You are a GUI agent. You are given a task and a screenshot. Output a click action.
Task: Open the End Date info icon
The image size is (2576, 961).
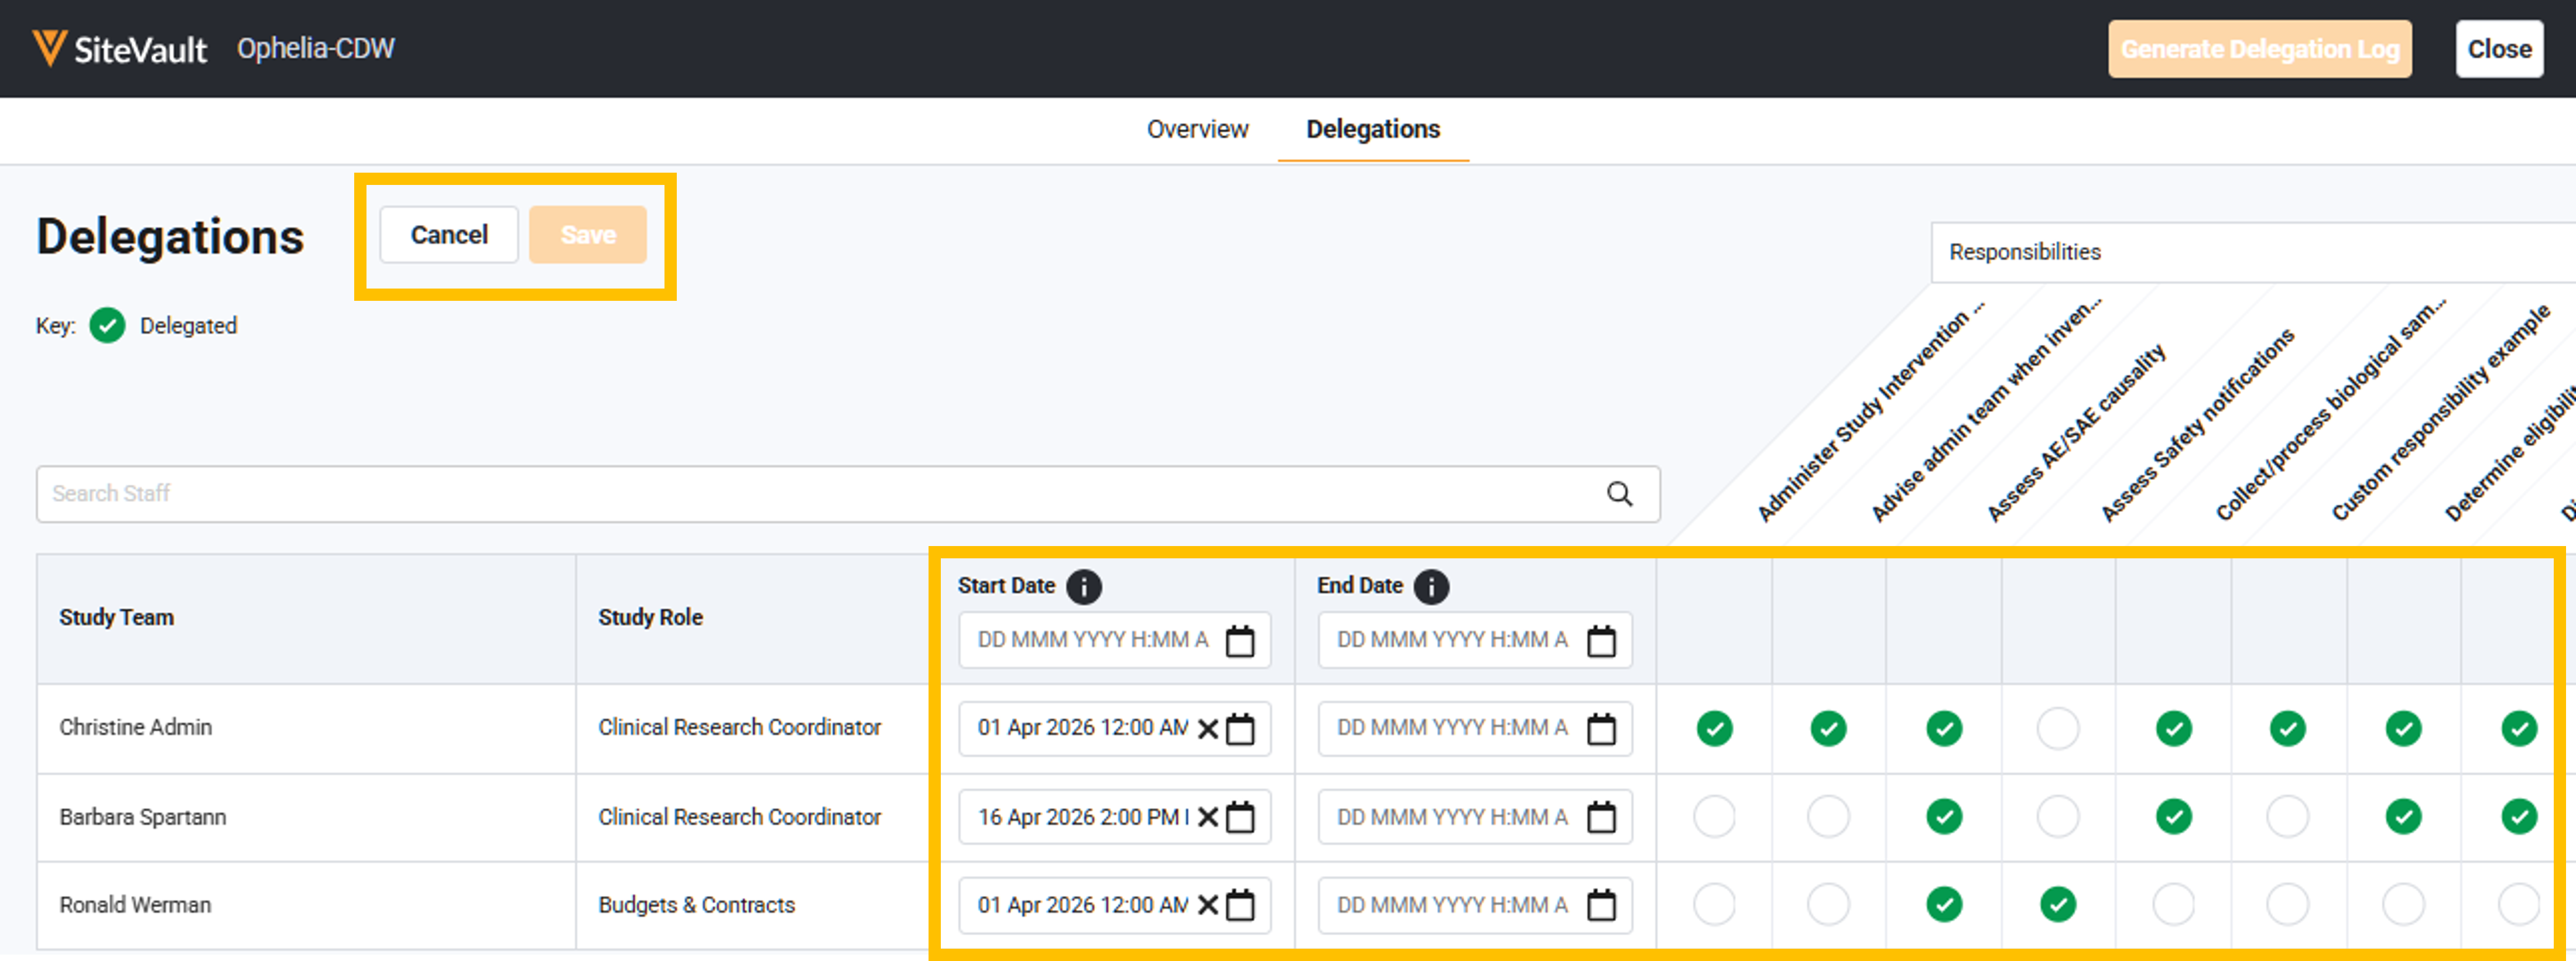coord(1431,587)
